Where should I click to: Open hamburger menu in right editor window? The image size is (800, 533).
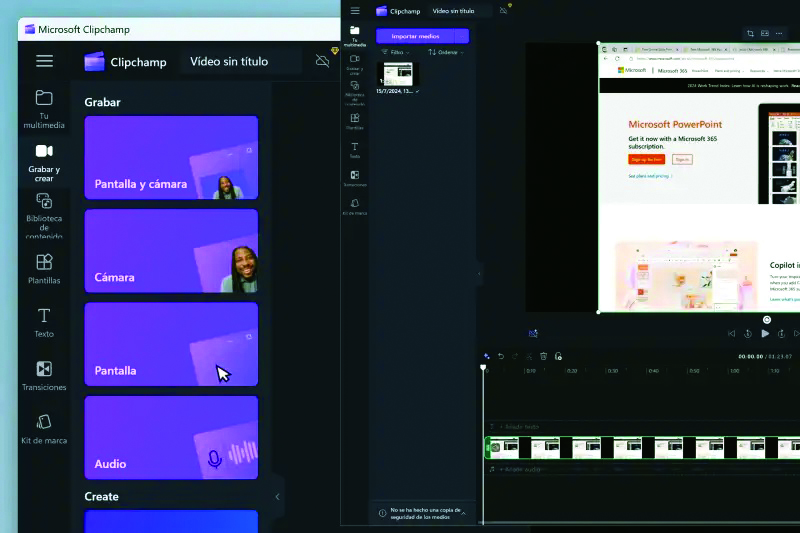(355, 11)
